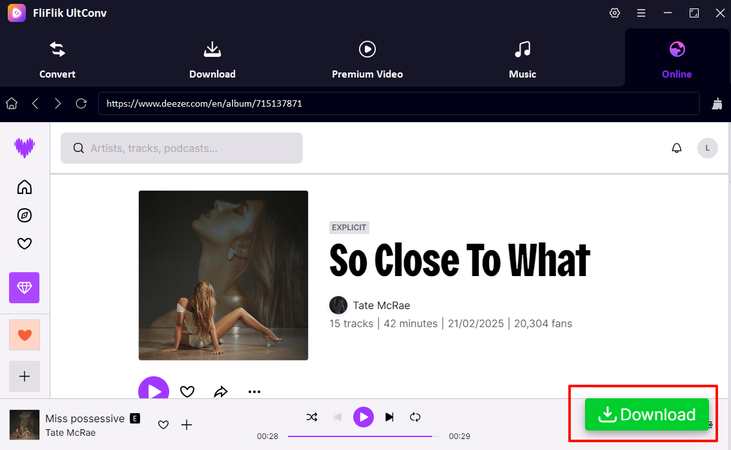Click the 20,304 fans text
Screen dimensions: 731x450
[543, 324]
